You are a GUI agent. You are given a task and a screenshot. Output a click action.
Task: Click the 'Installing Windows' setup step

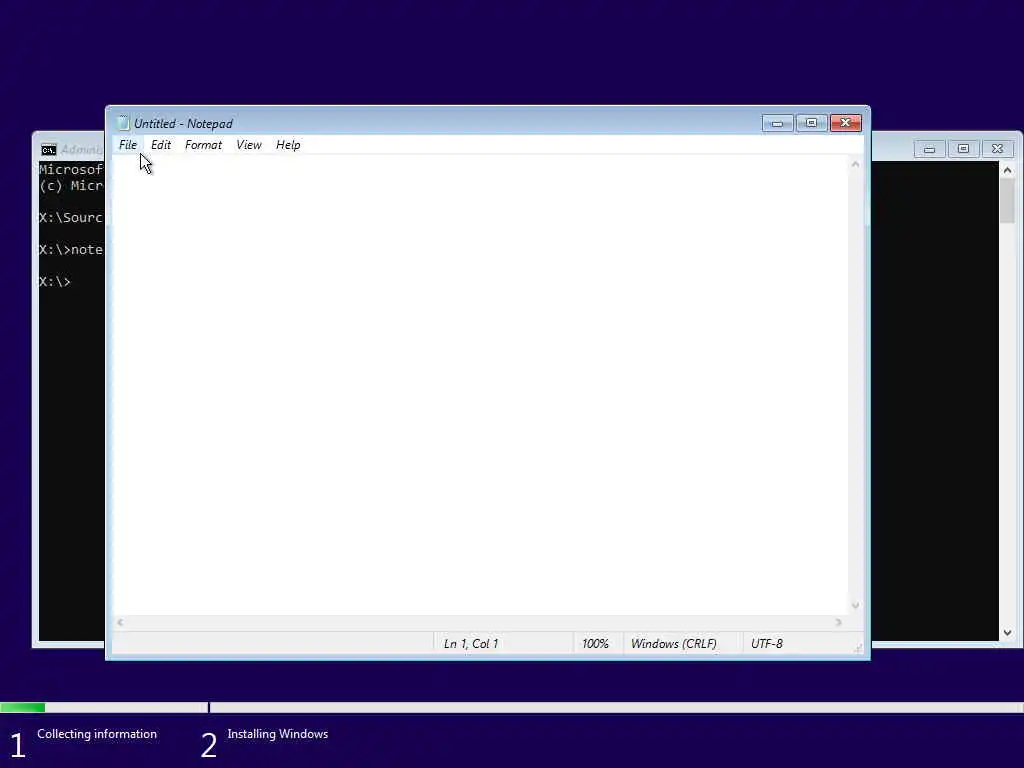point(278,734)
